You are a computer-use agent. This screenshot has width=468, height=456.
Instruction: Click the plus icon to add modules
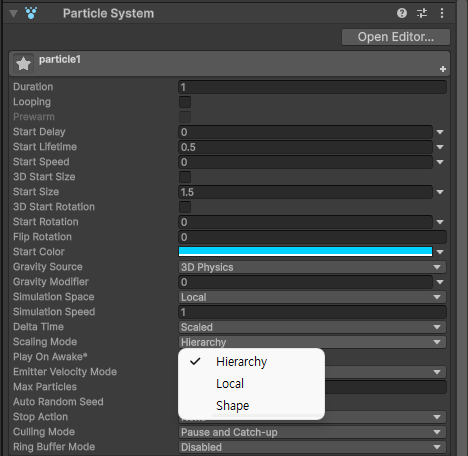click(443, 69)
